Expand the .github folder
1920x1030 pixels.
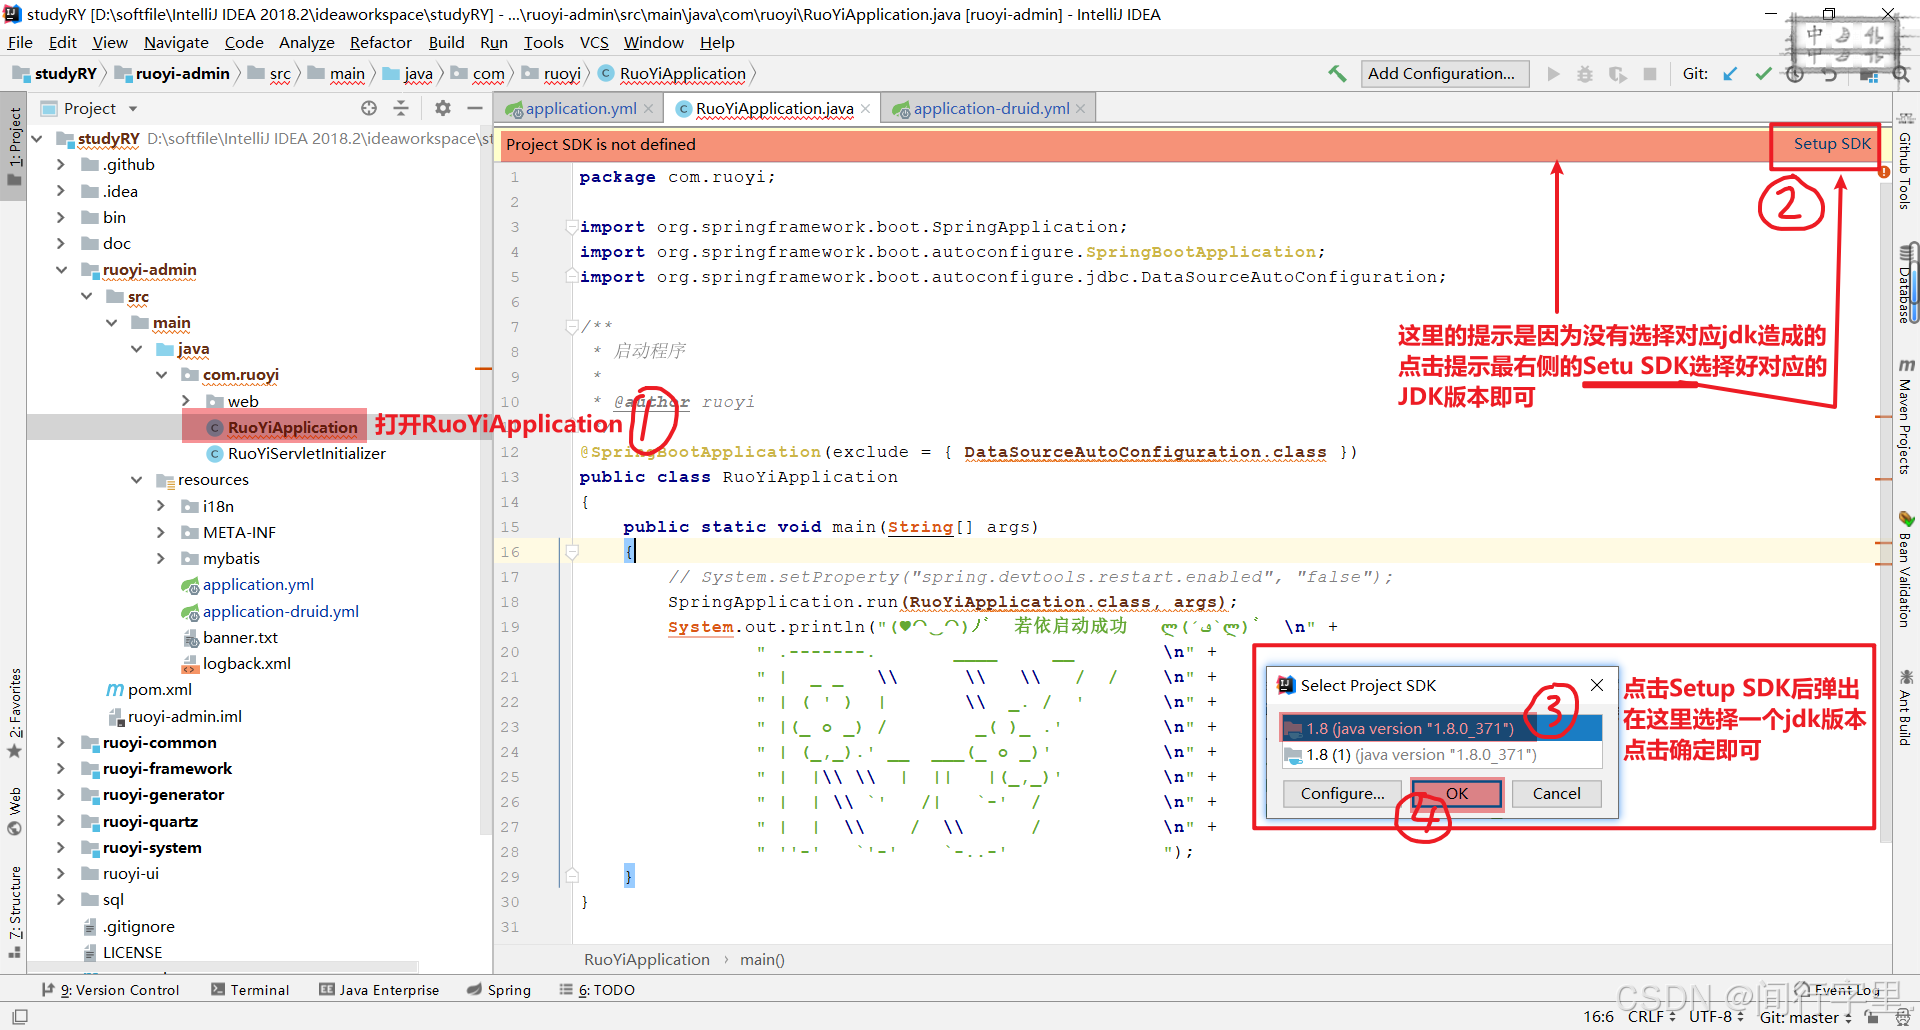tap(60, 164)
